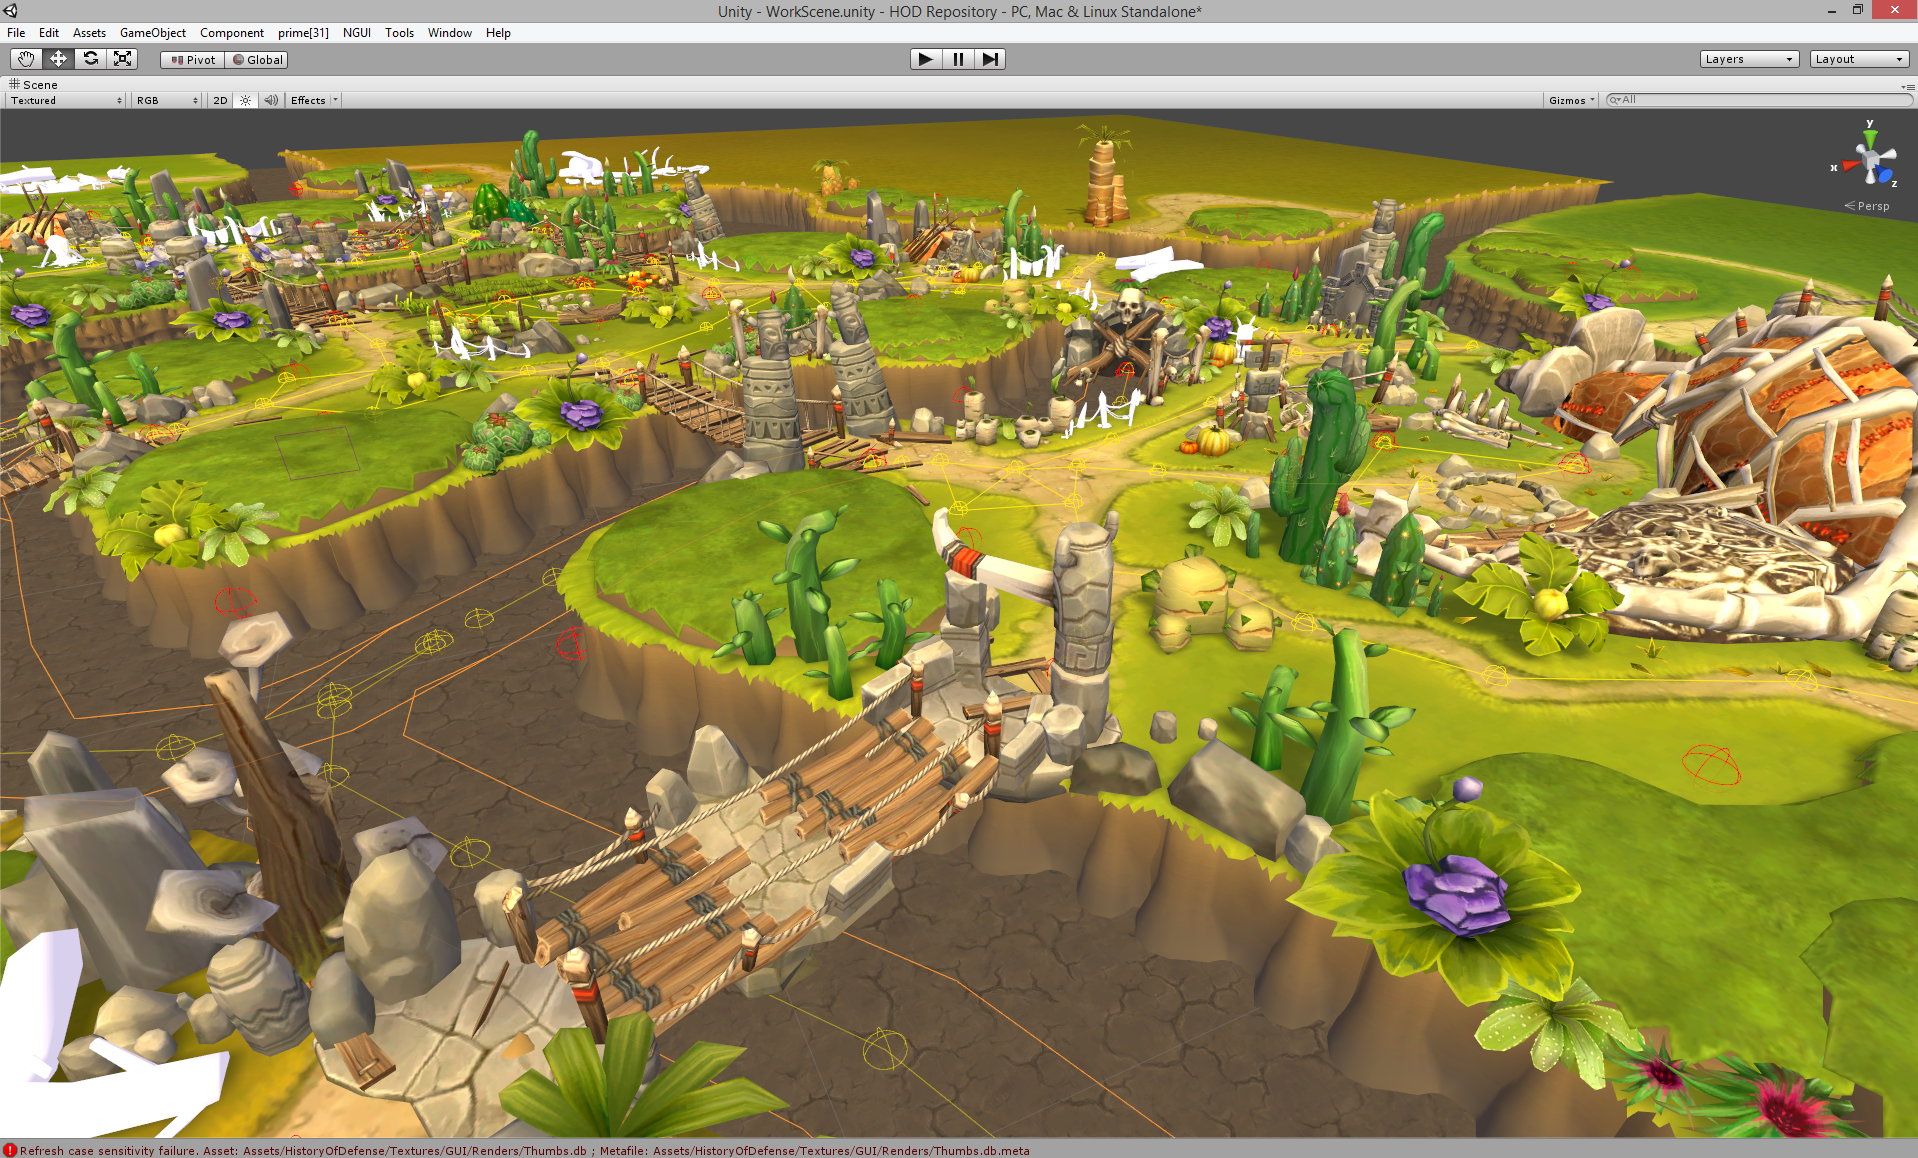Toggle 2D scene view mode
The width and height of the screenshot is (1918, 1158).
(x=220, y=100)
